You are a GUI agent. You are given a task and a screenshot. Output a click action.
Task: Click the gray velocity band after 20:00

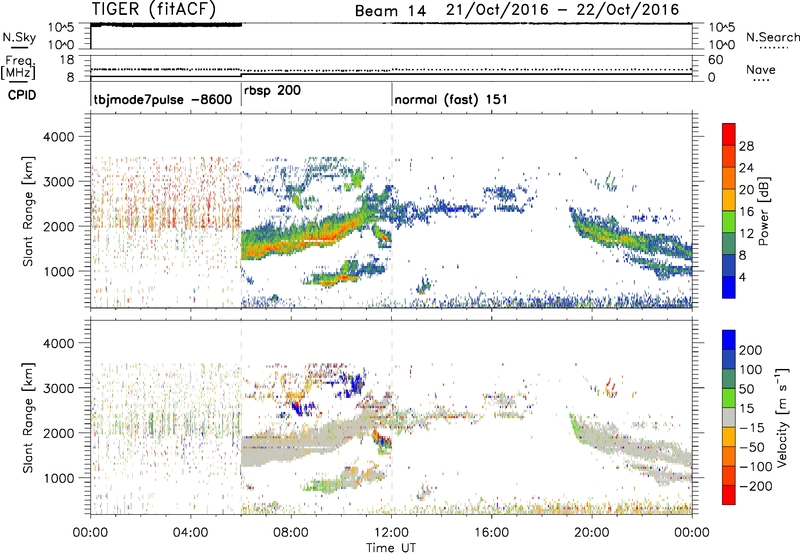tap(633, 444)
